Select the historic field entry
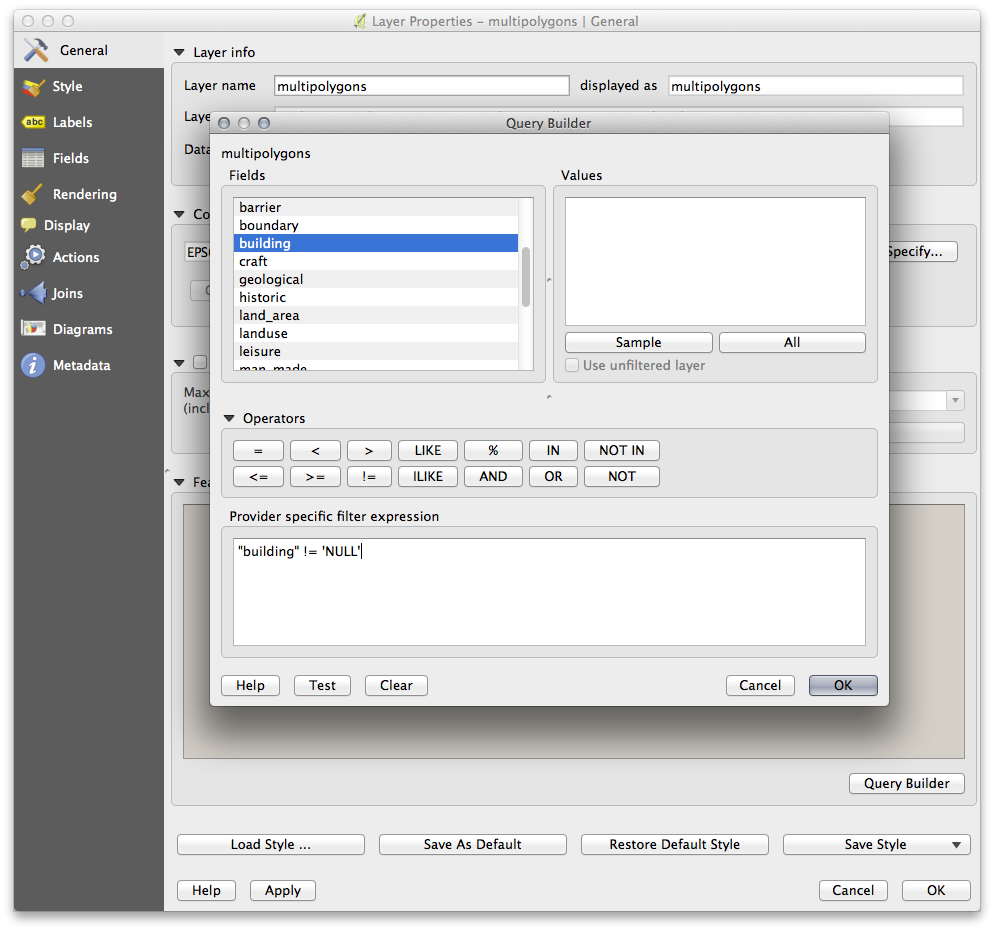The image size is (994, 931). point(262,297)
